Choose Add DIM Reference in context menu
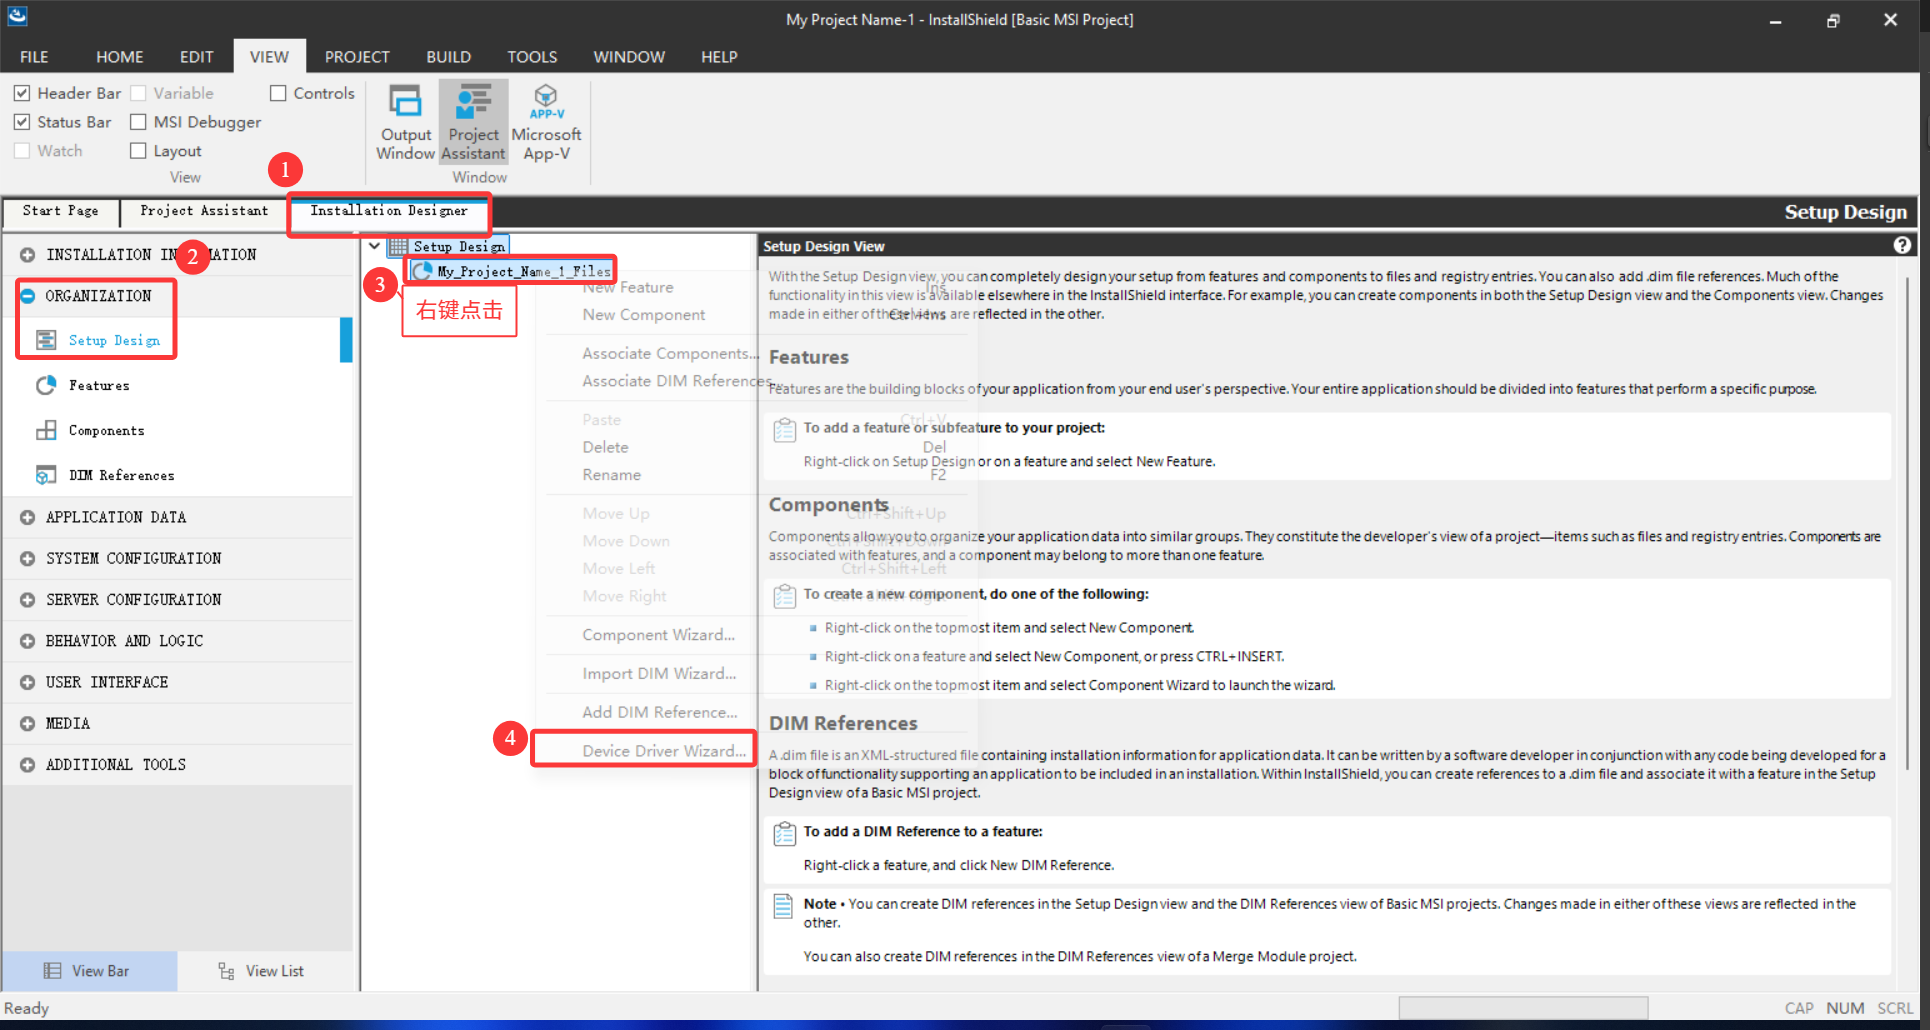 (660, 712)
